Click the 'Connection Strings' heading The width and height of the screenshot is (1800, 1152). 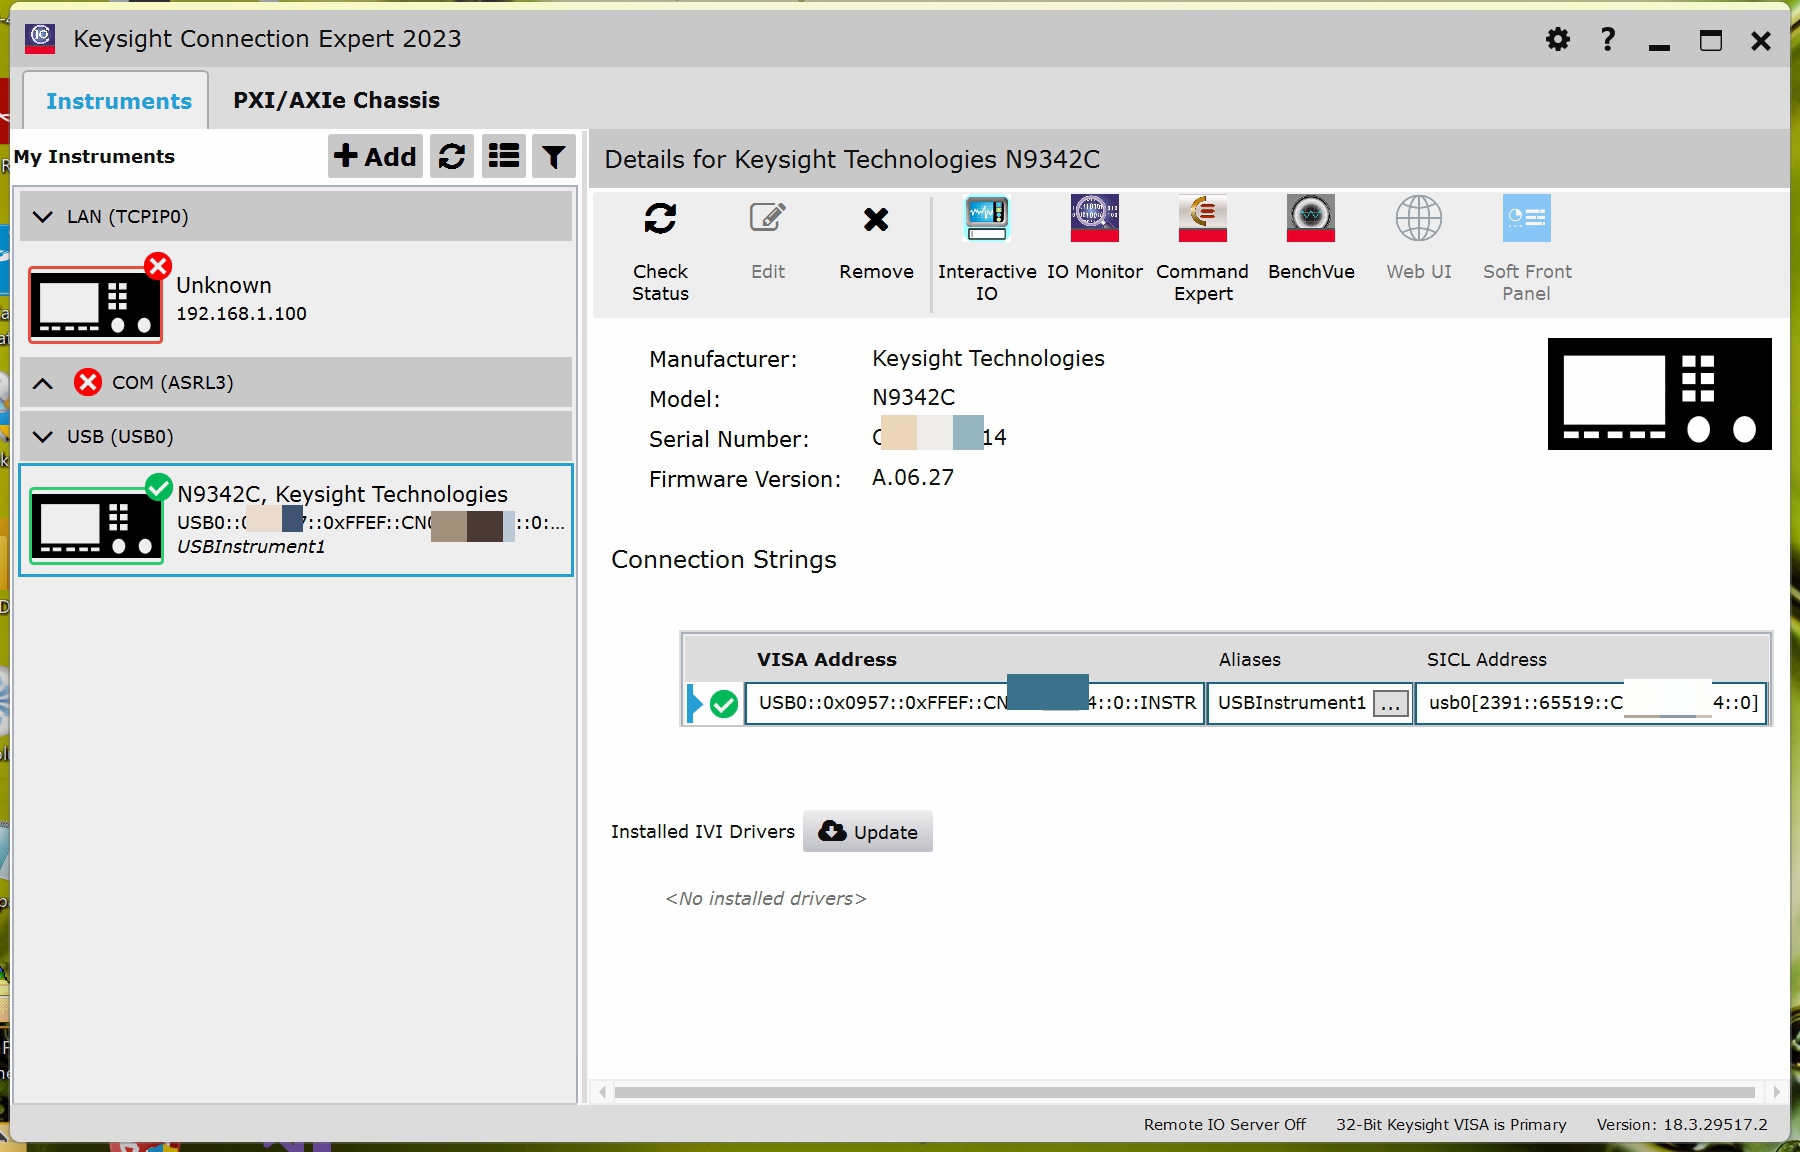(724, 560)
